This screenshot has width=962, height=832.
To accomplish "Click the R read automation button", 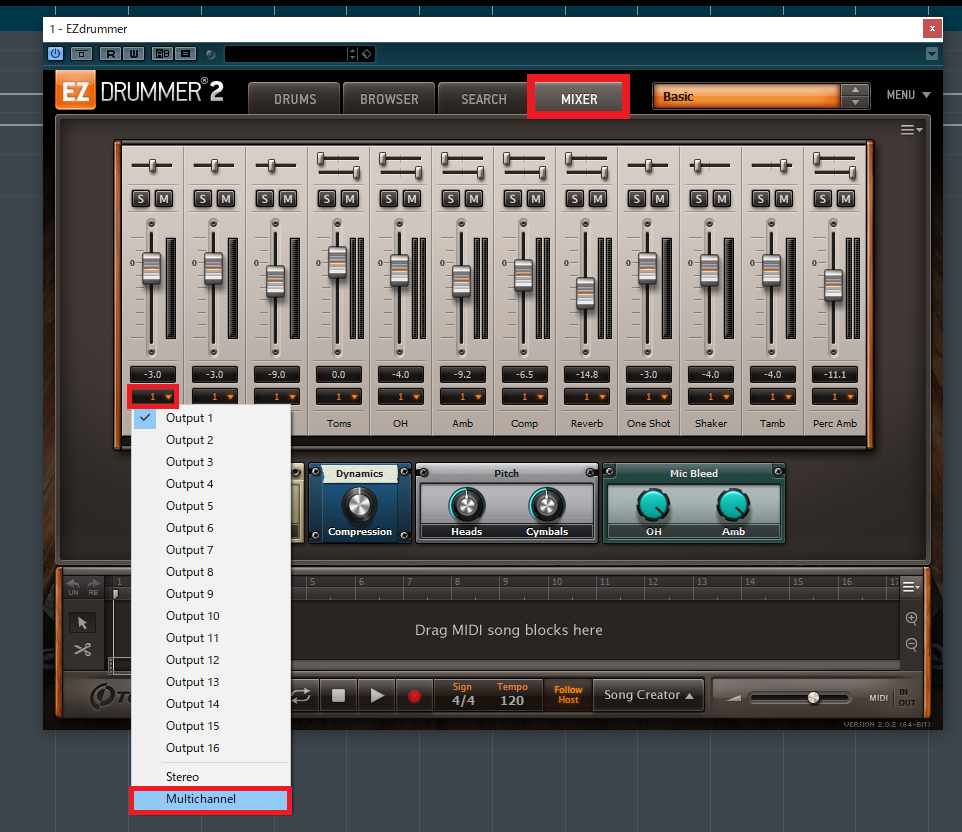I will pyautogui.click(x=110, y=54).
